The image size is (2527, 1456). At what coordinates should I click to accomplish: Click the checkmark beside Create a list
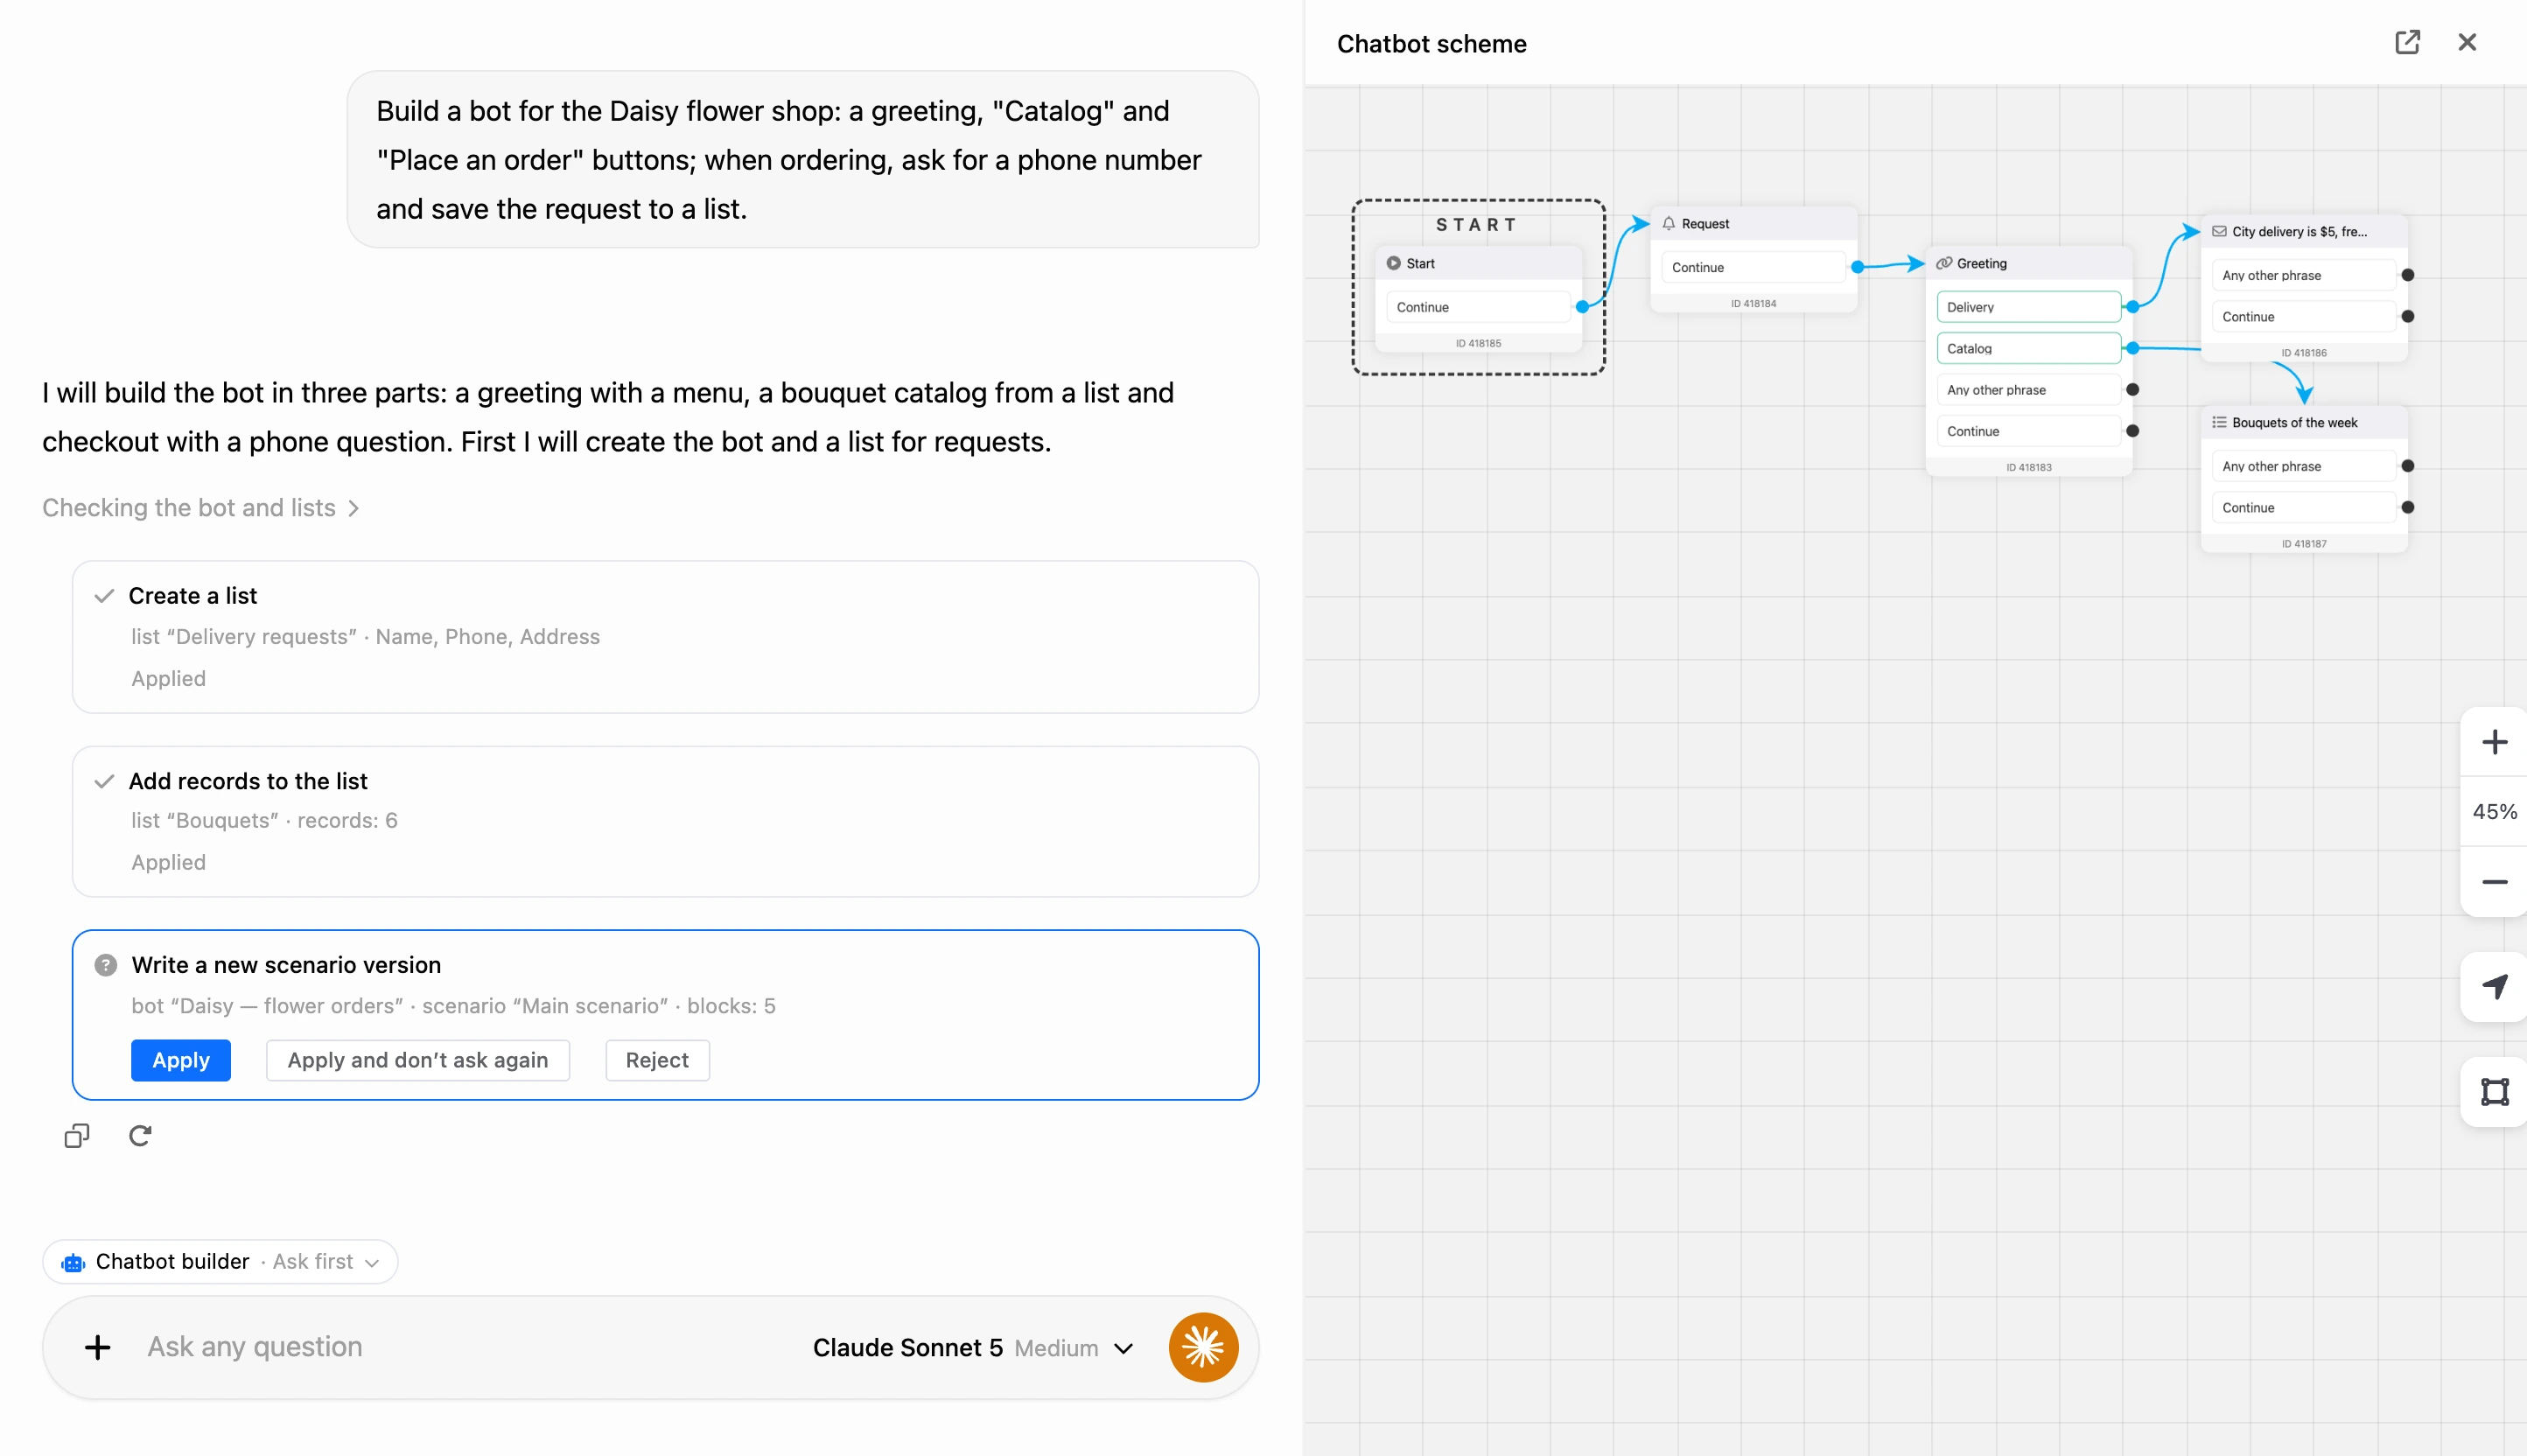point(104,596)
